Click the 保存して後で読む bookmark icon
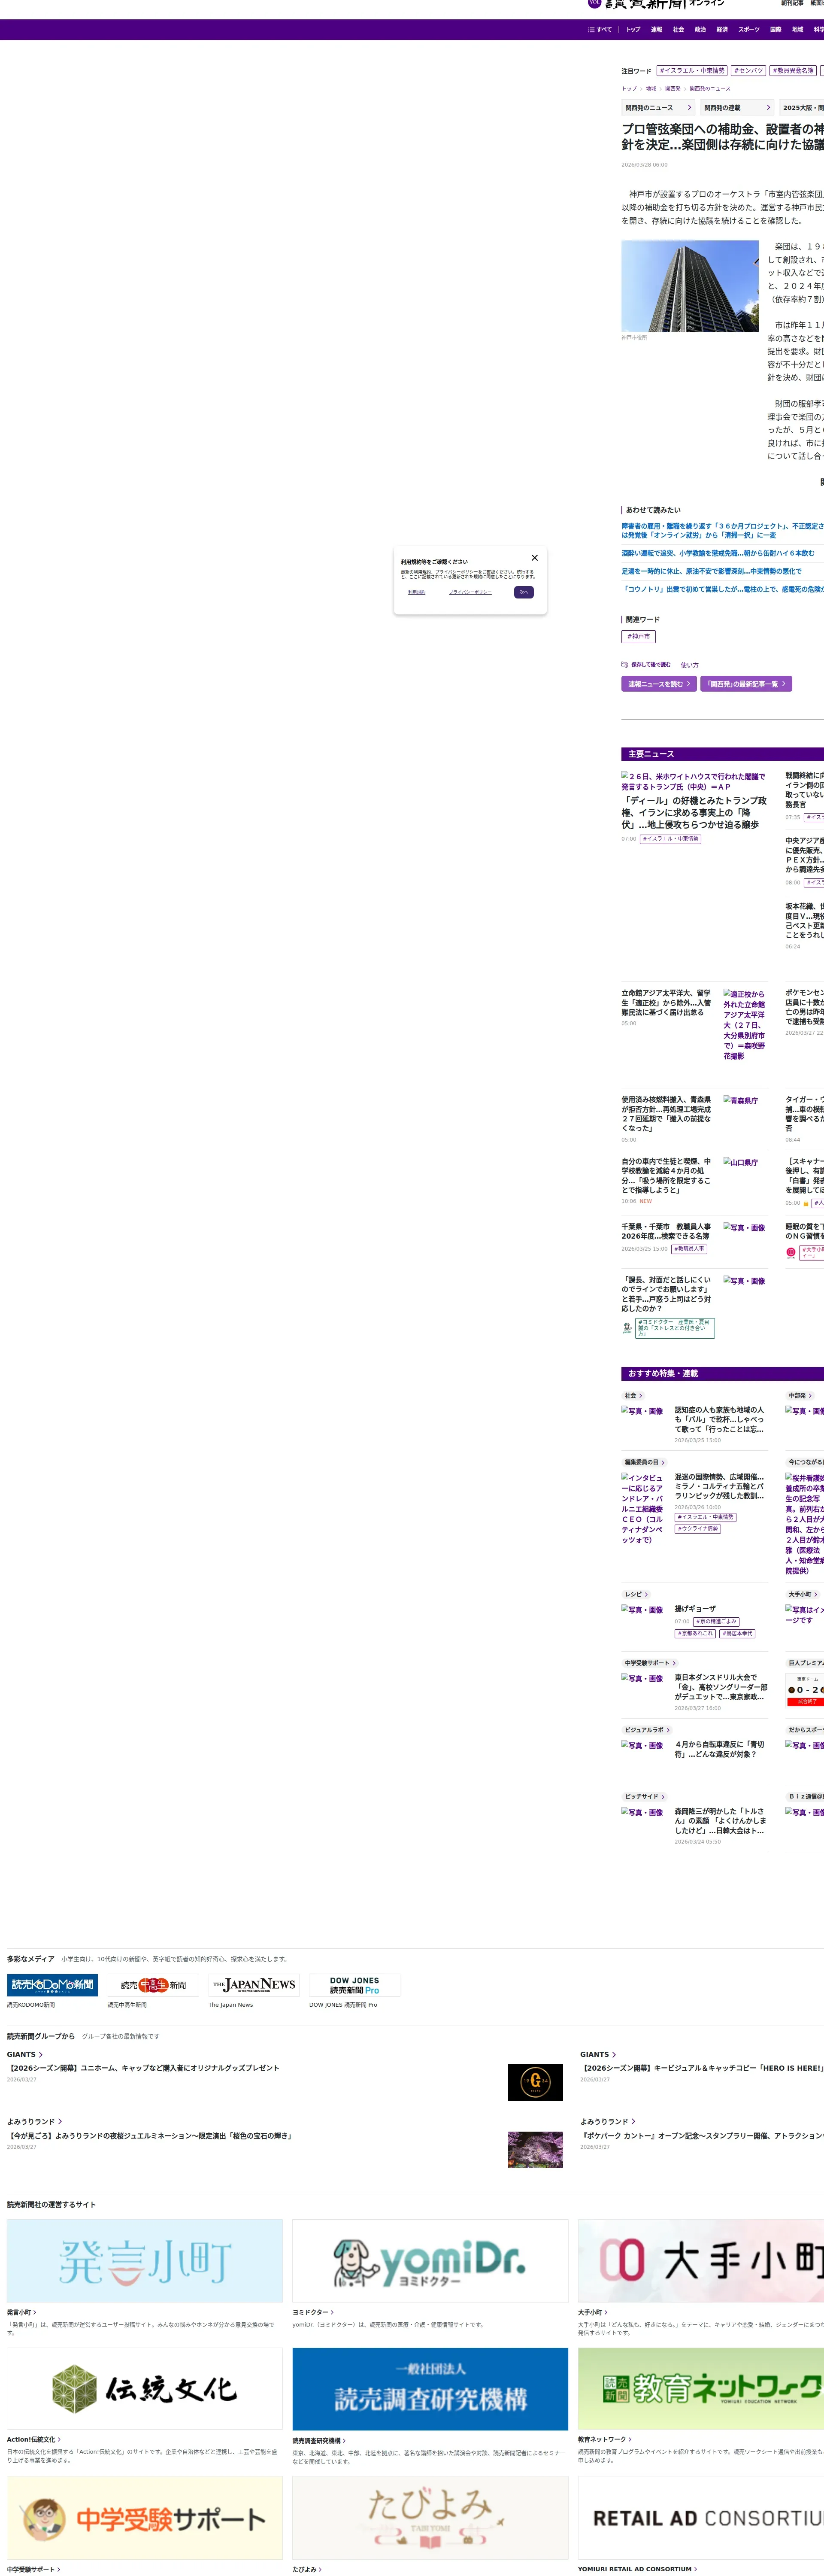The image size is (824, 2576). click(x=625, y=664)
